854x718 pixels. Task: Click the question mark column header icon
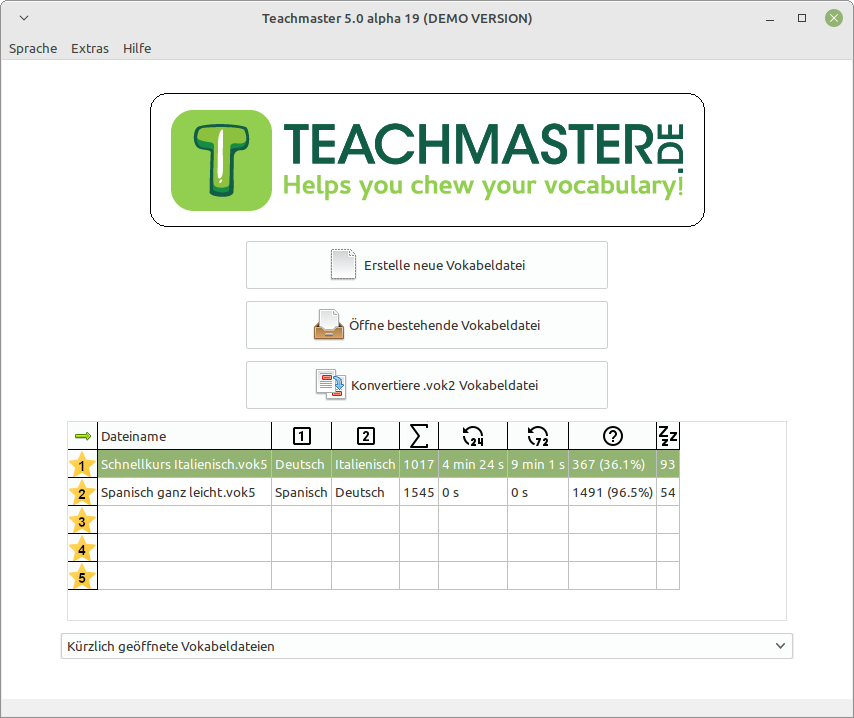[x=612, y=436]
